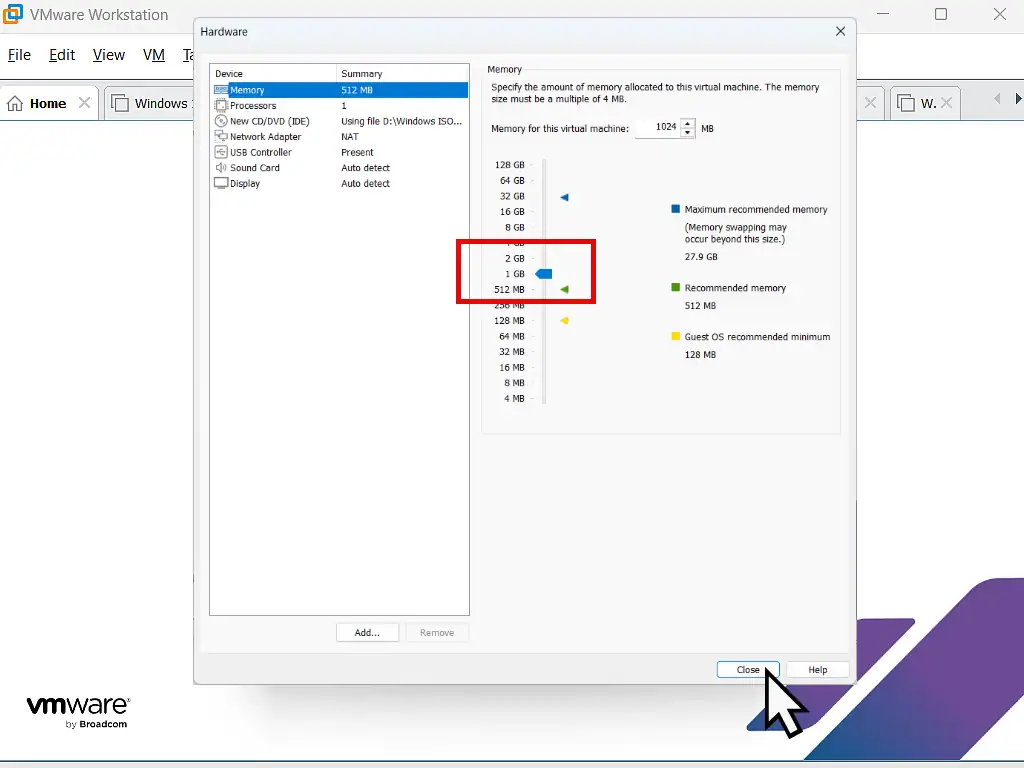Open the File menu
1024x768 pixels.
click(18, 55)
